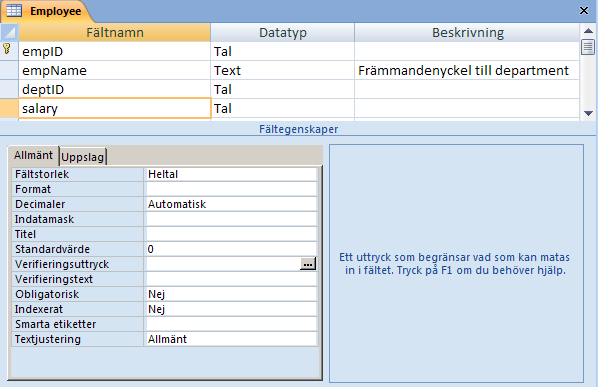
Task: Select the row selector for empName
Action: click(x=9, y=70)
